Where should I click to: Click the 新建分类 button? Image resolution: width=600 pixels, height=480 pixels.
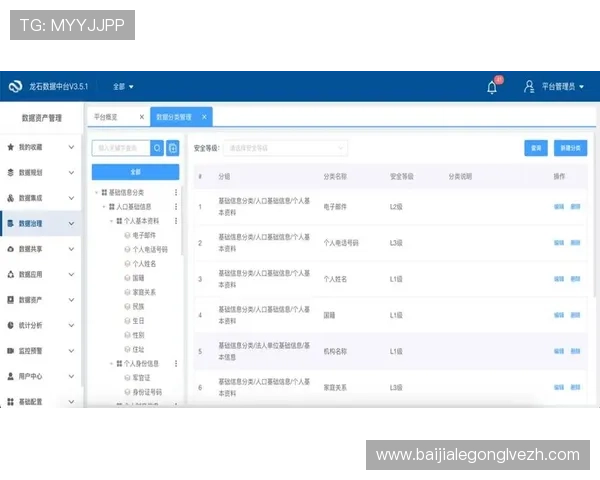[x=570, y=148]
